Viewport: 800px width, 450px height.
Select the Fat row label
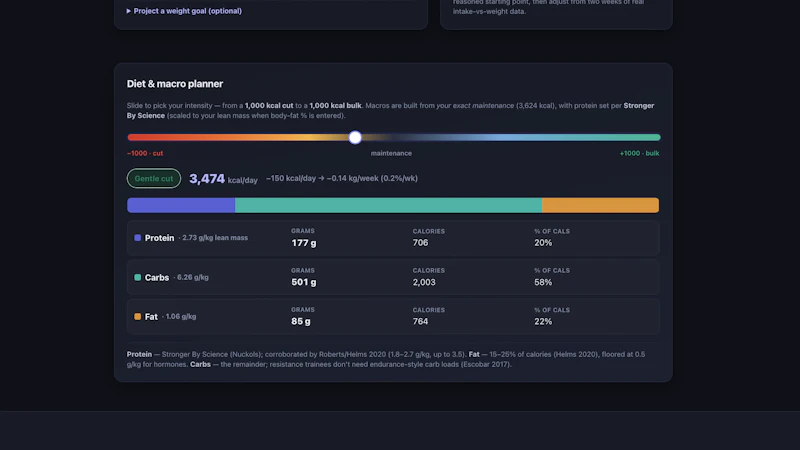click(151, 317)
